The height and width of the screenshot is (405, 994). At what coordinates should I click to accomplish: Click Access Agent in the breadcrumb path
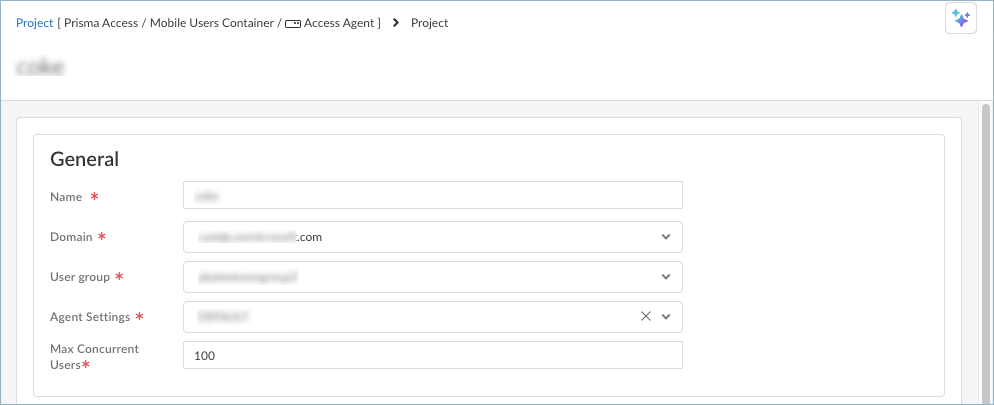point(339,23)
